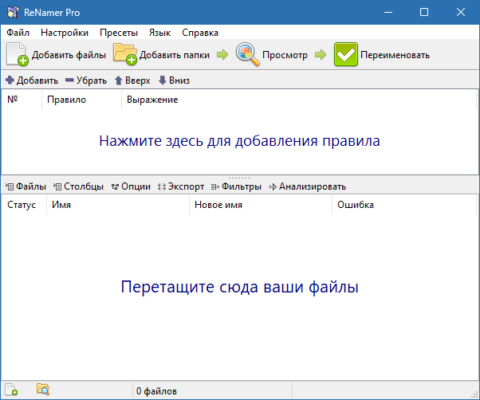Open the Фильтры dropdown

(241, 186)
